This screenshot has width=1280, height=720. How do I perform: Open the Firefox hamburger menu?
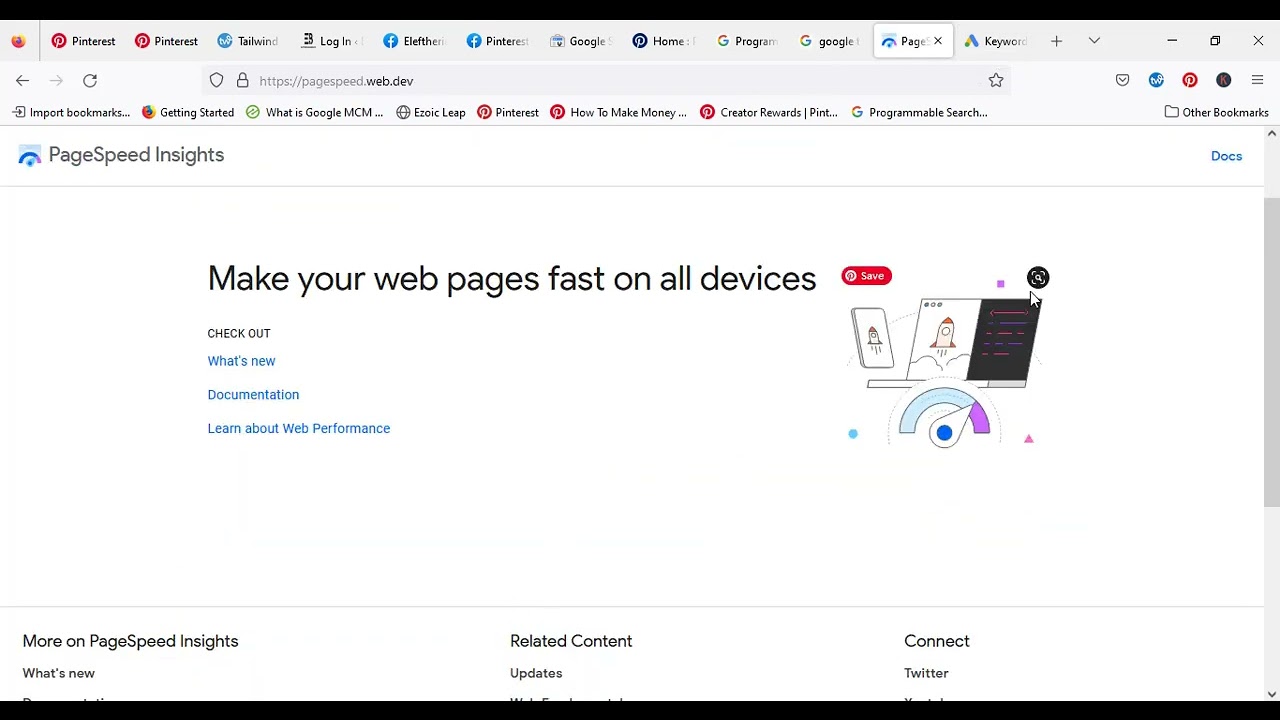pyautogui.click(x=1258, y=80)
